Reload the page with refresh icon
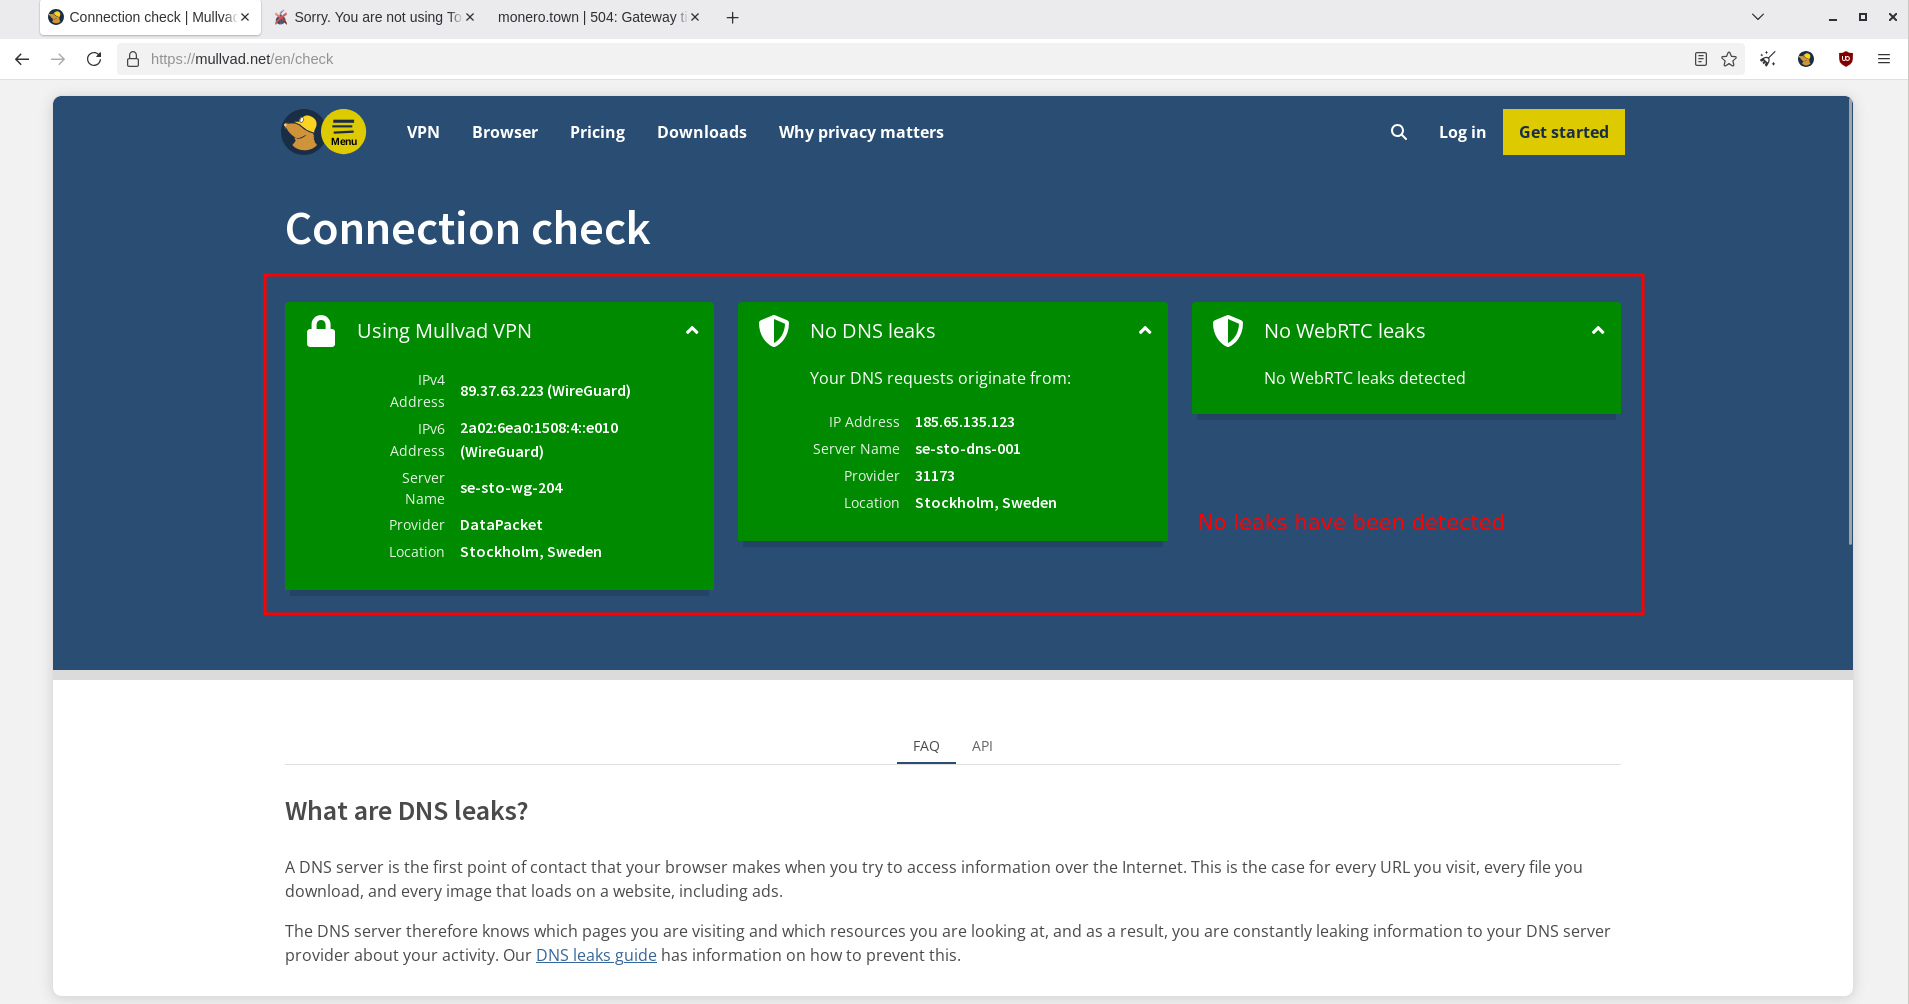This screenshot has width=1909, height=1004. click(x=94, y=59)
